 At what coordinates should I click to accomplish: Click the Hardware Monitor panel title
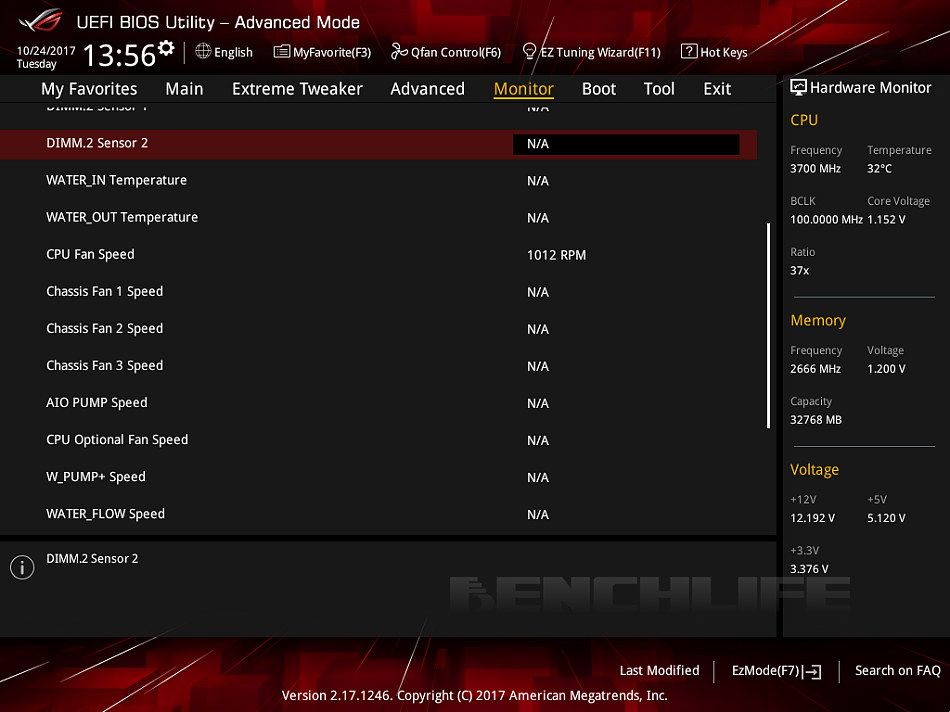[x=870, y=88]
